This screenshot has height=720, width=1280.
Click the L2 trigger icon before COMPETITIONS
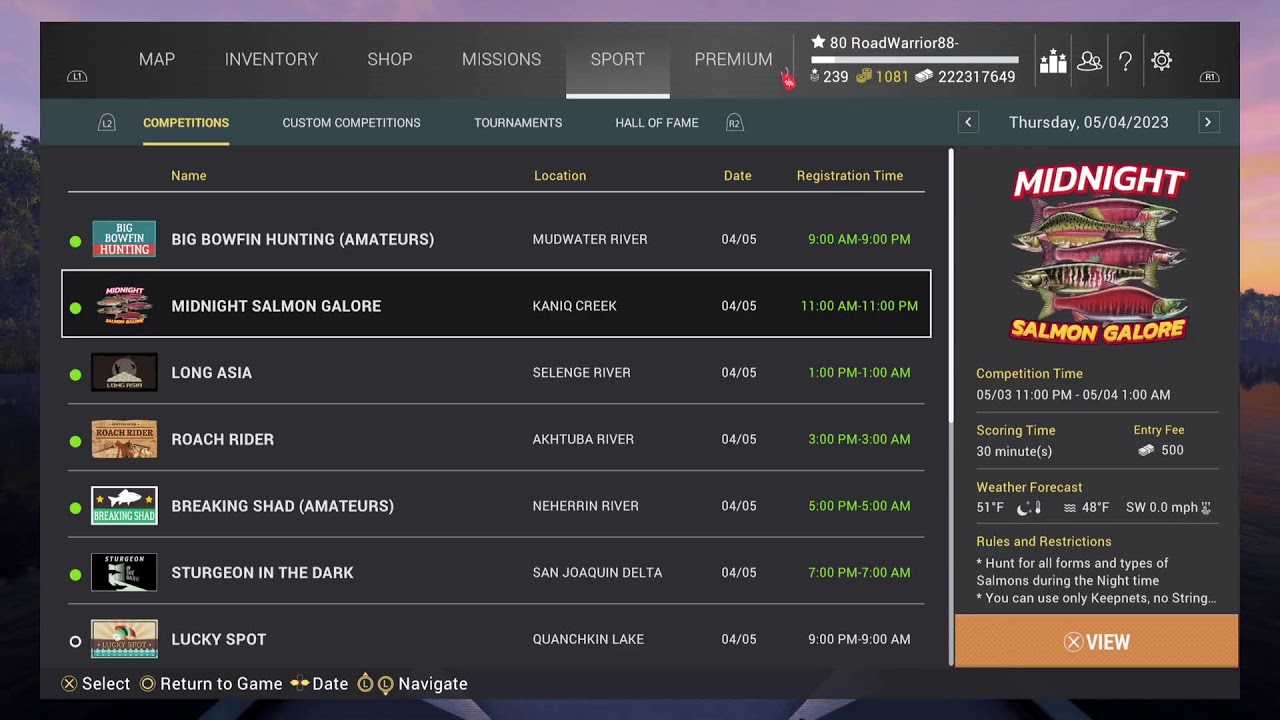107,123
